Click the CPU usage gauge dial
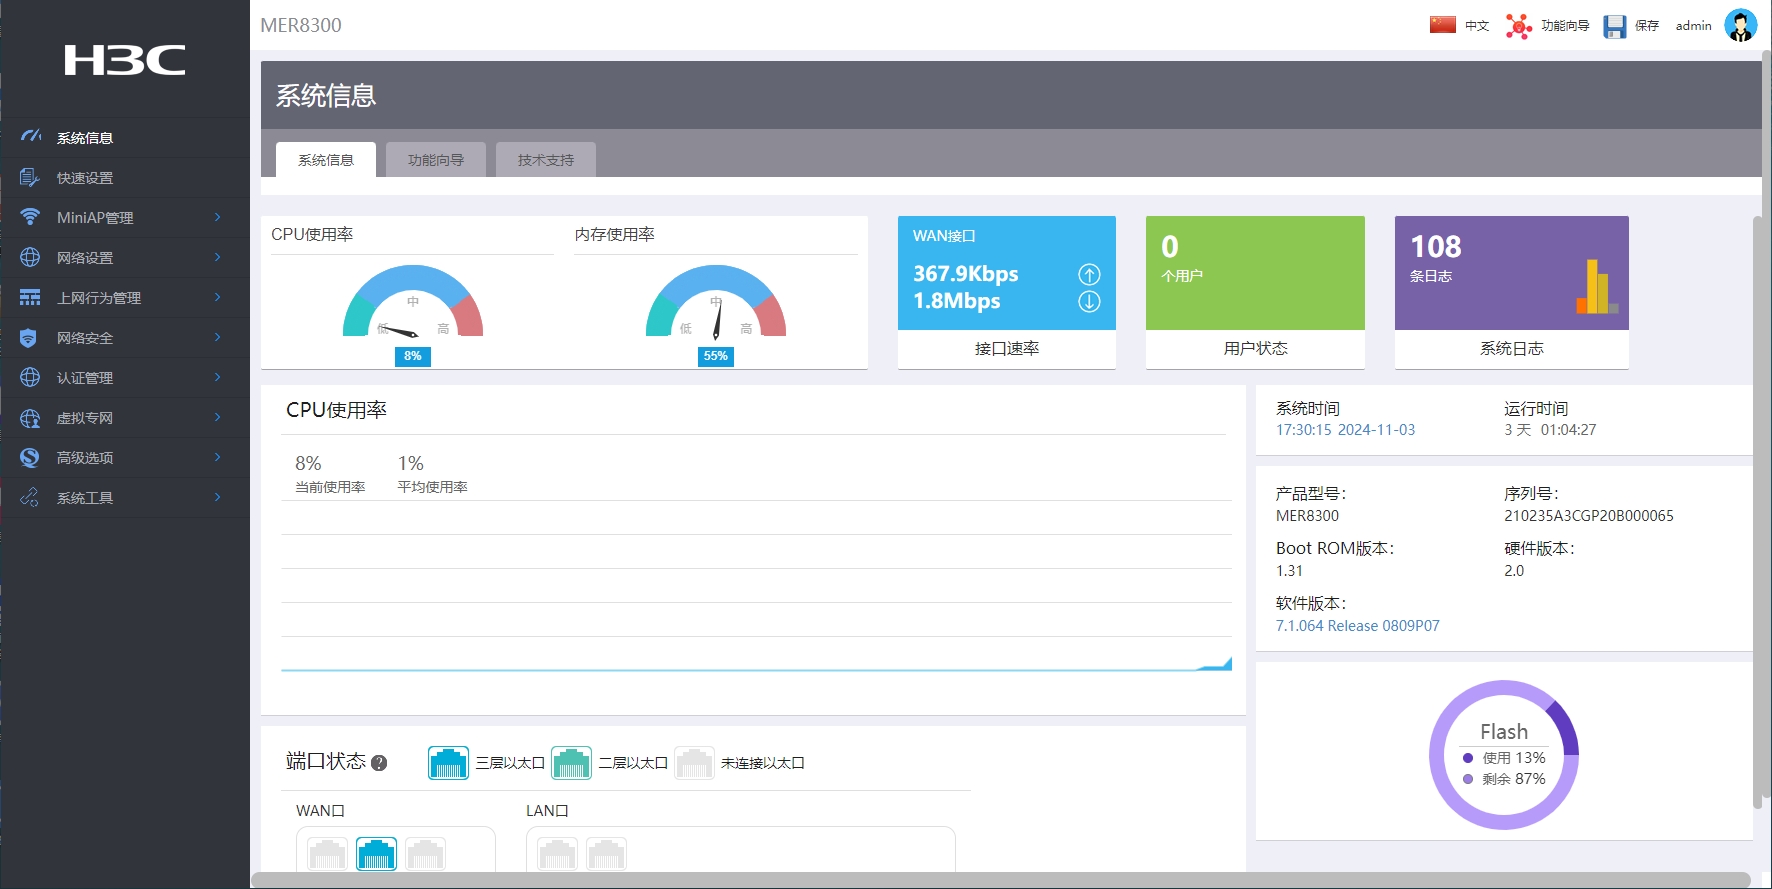 point(413,301)
